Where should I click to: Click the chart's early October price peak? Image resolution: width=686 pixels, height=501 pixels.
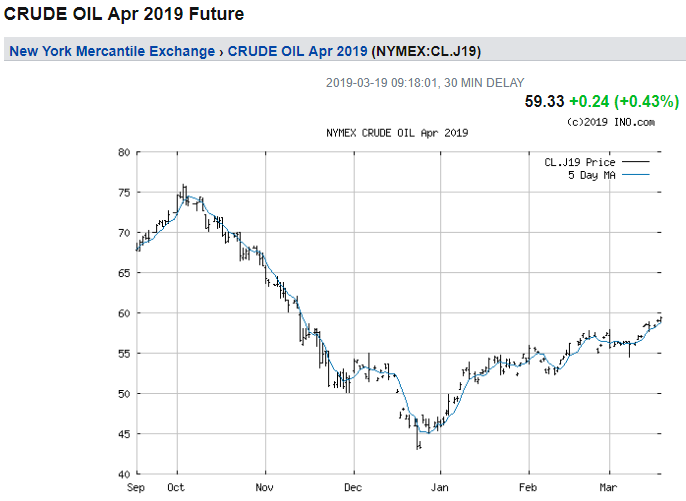click(183, 188)
